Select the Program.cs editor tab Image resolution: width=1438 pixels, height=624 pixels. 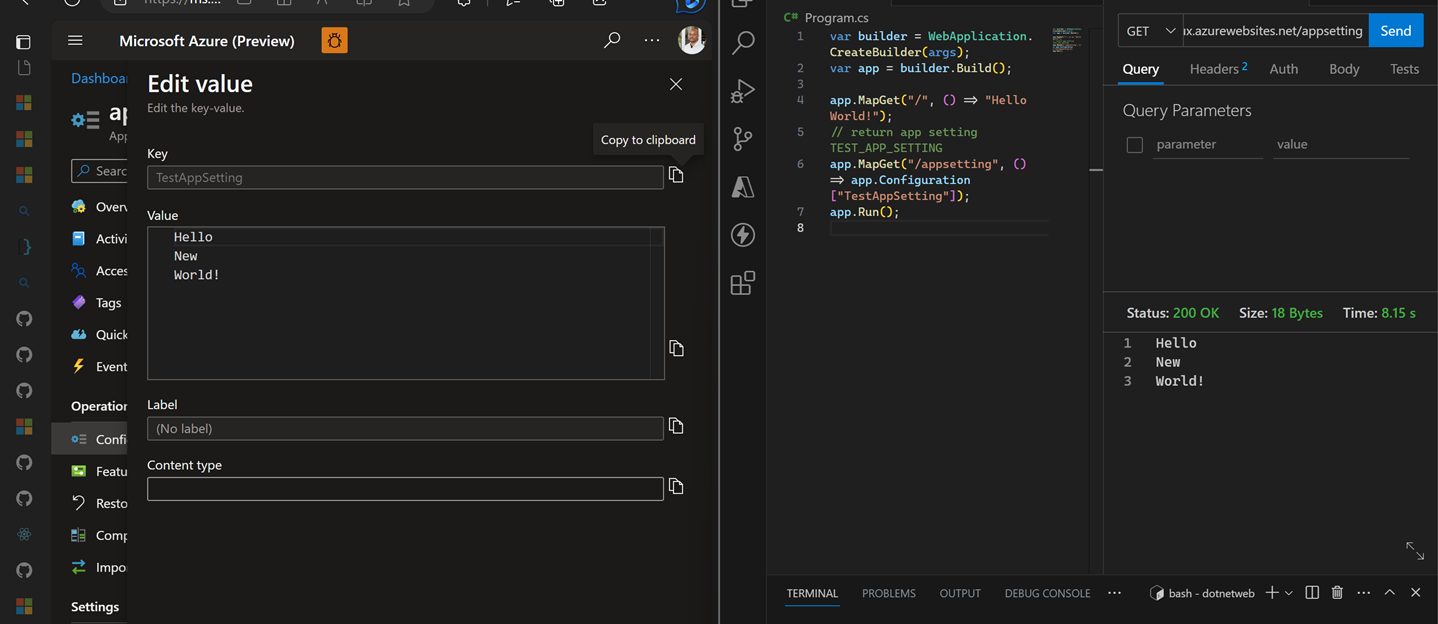pyautogui.click(x=829, y=17)
